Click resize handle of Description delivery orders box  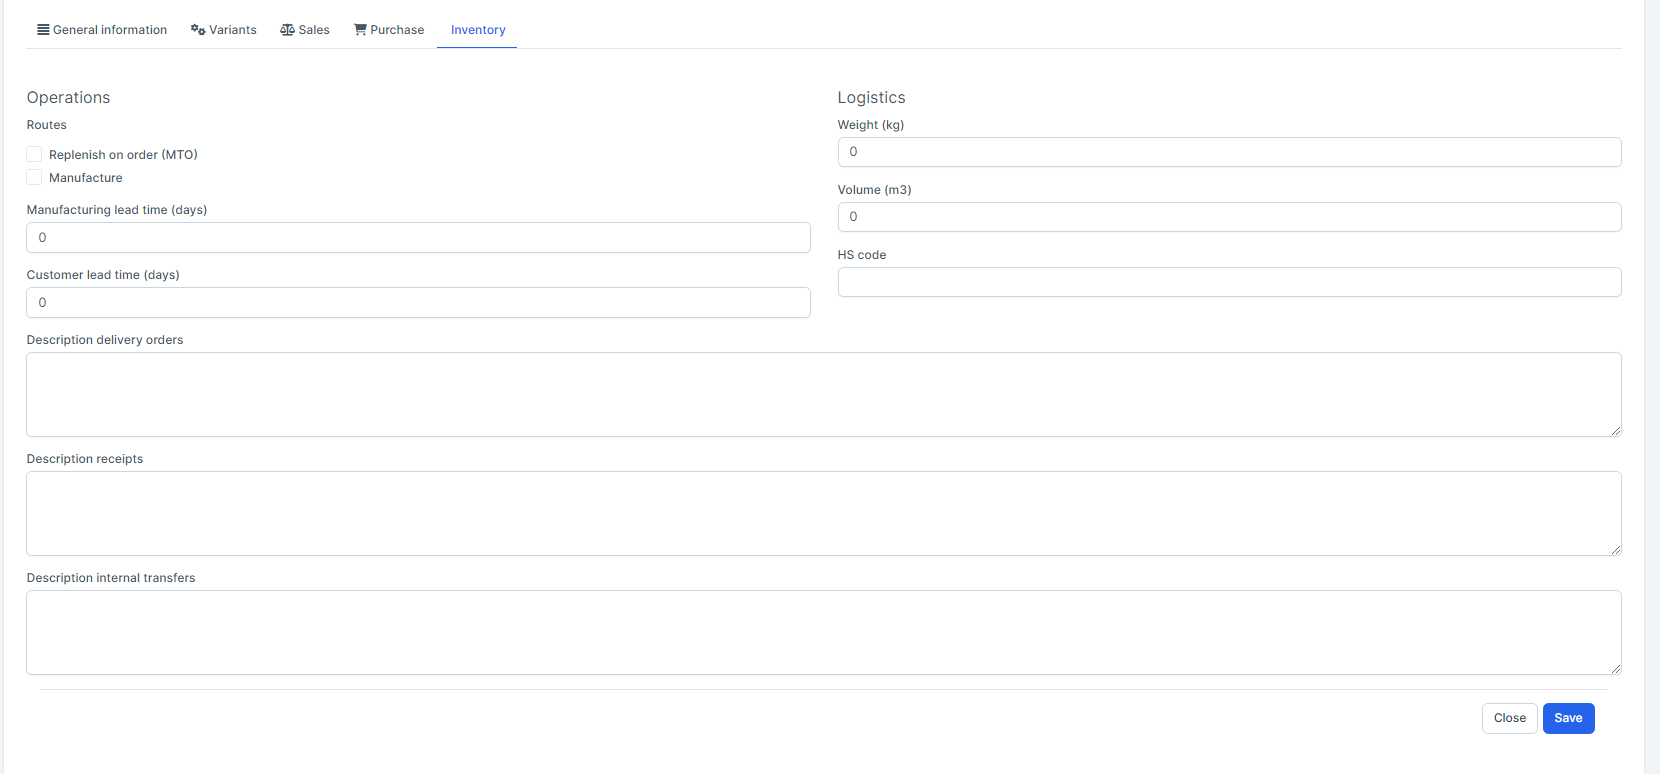click(1615, 430)
